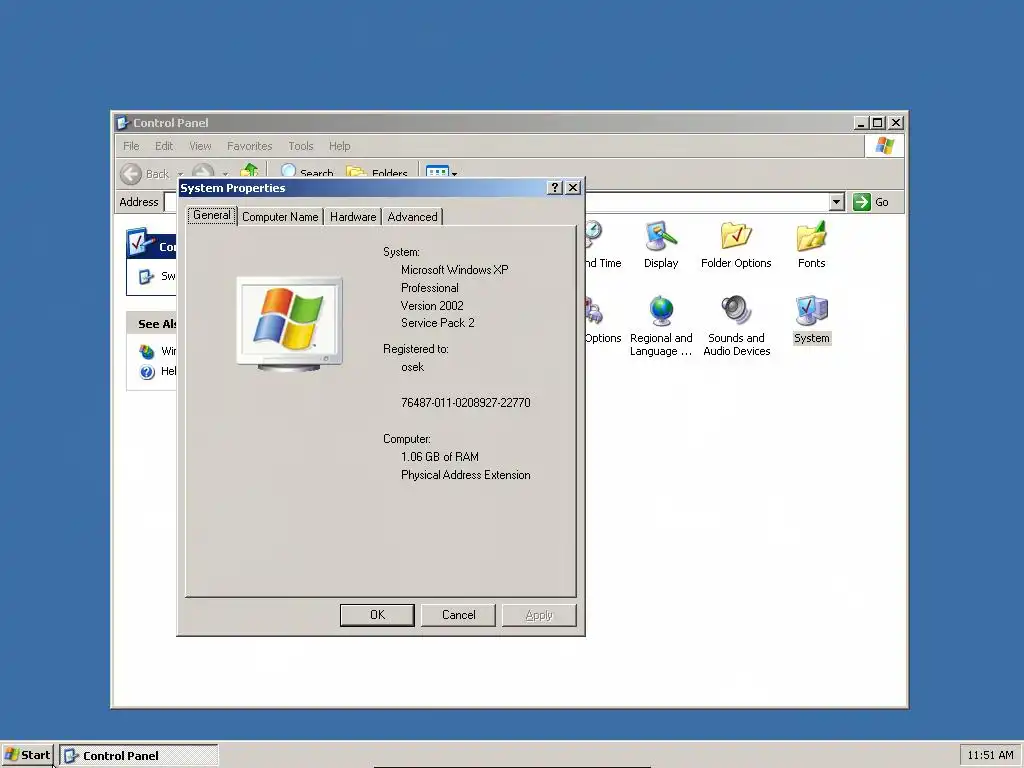Click the Control Panel title bar icon
Image resolution: width=1024 pixels, height=768 pixels.
[x=122, y=123]
